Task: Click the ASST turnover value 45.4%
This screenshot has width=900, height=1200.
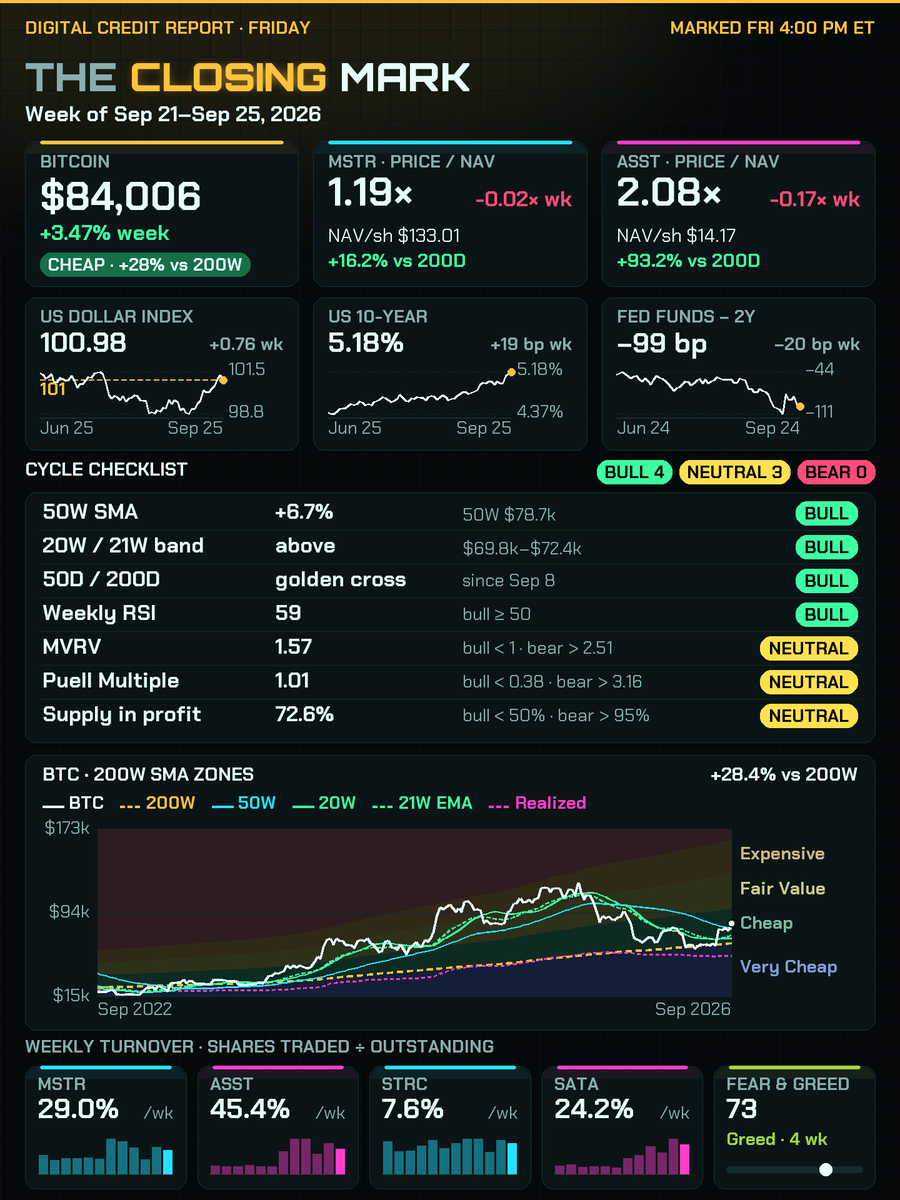Action: 251,1109
